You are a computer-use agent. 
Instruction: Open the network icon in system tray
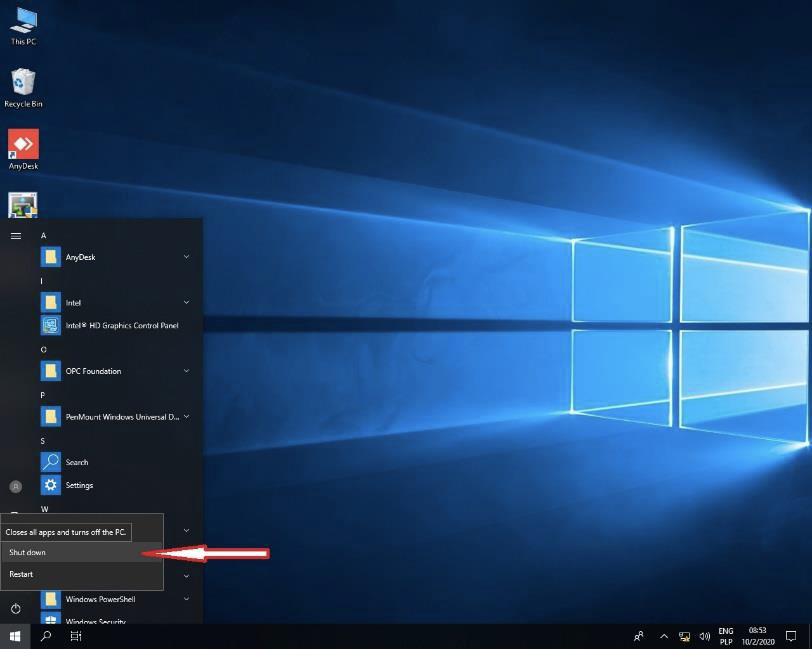pyautogui.click(x=685, y=636)
